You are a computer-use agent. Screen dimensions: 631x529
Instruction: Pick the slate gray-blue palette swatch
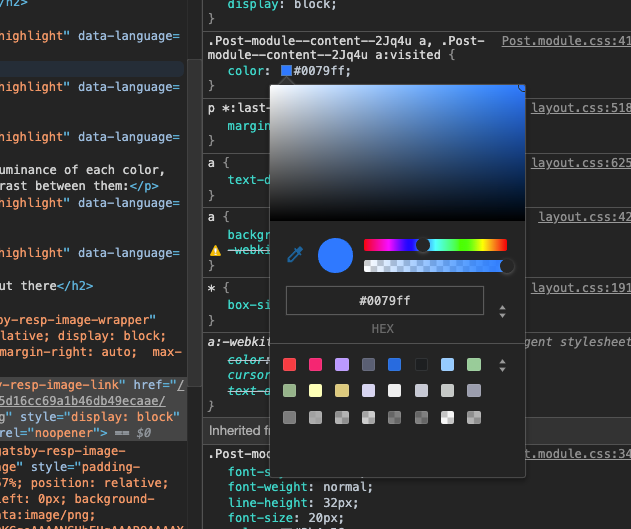tap(368, 364)
